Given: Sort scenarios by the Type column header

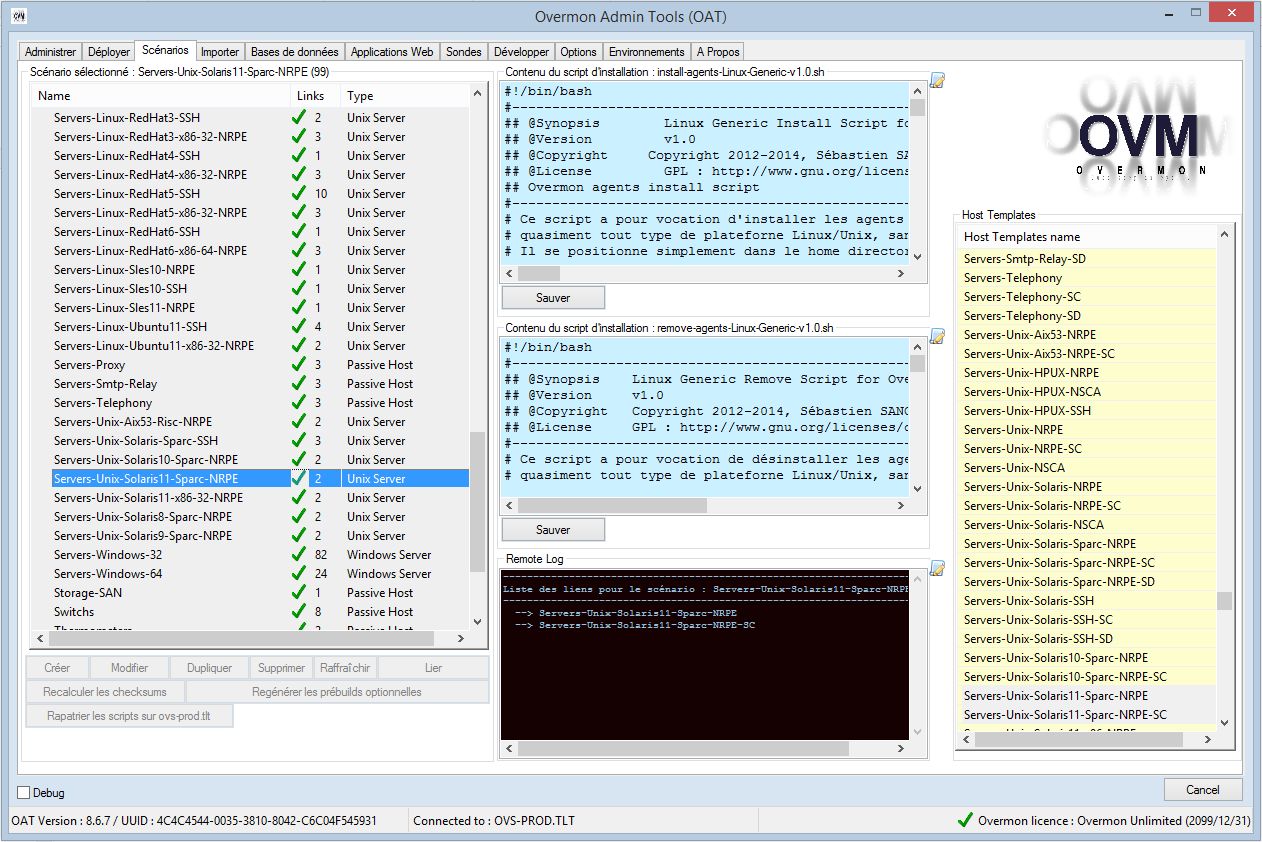Looking at the screenshot, I should pos(405,96).
